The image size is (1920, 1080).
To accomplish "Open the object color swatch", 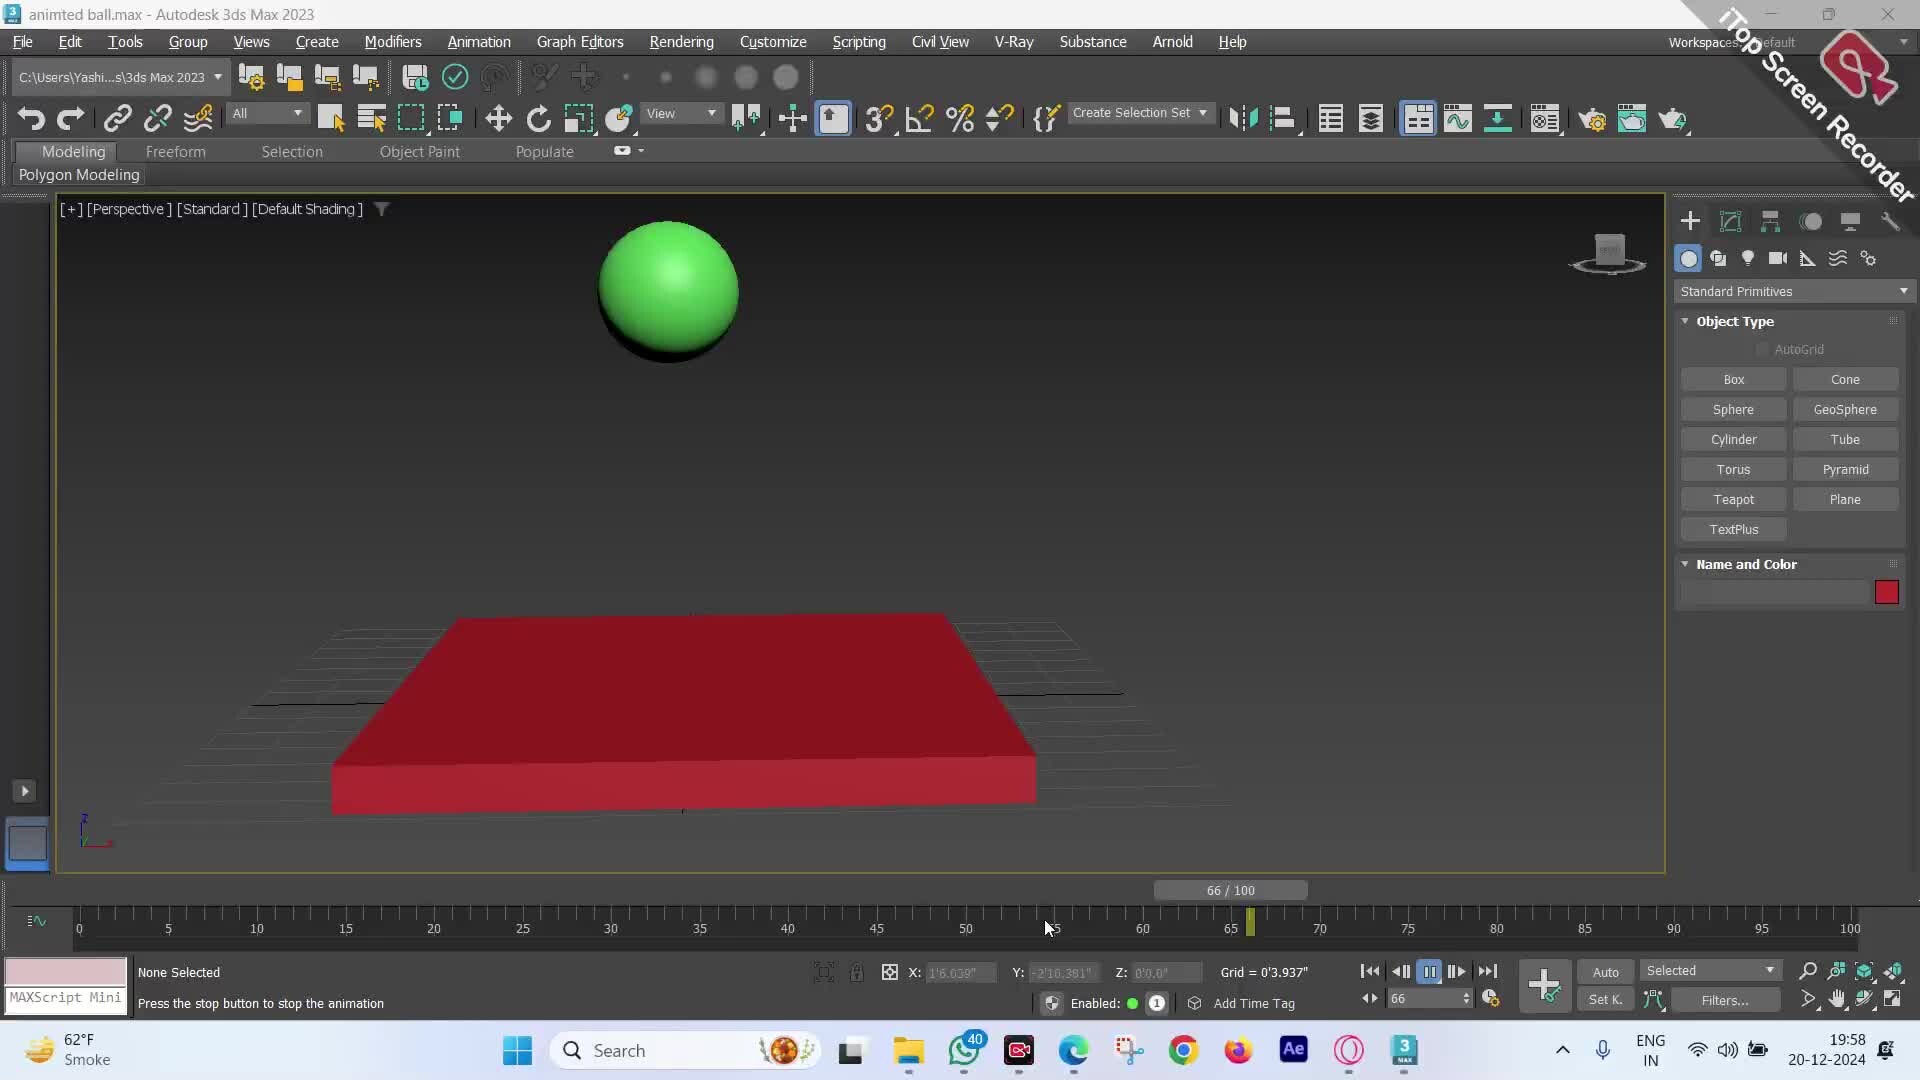I will click(1888, 592).
